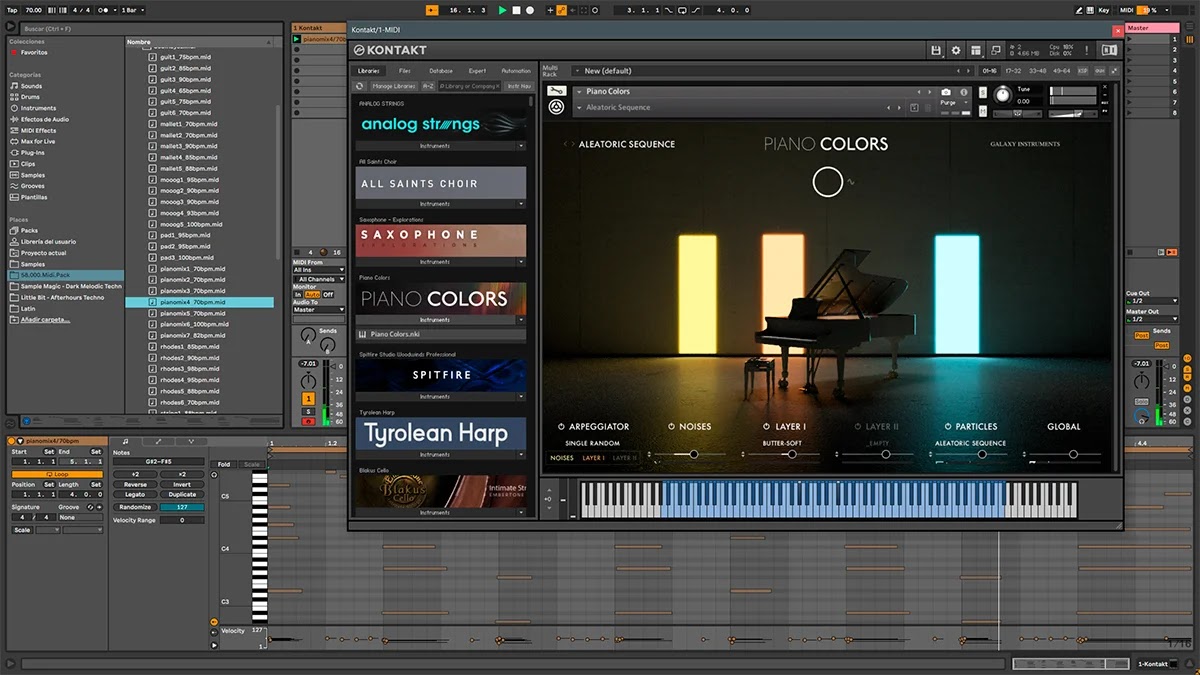Screen dimensions: 1200x675
Task: Click the notes tab icon in clip view
Action: [126, 441]
